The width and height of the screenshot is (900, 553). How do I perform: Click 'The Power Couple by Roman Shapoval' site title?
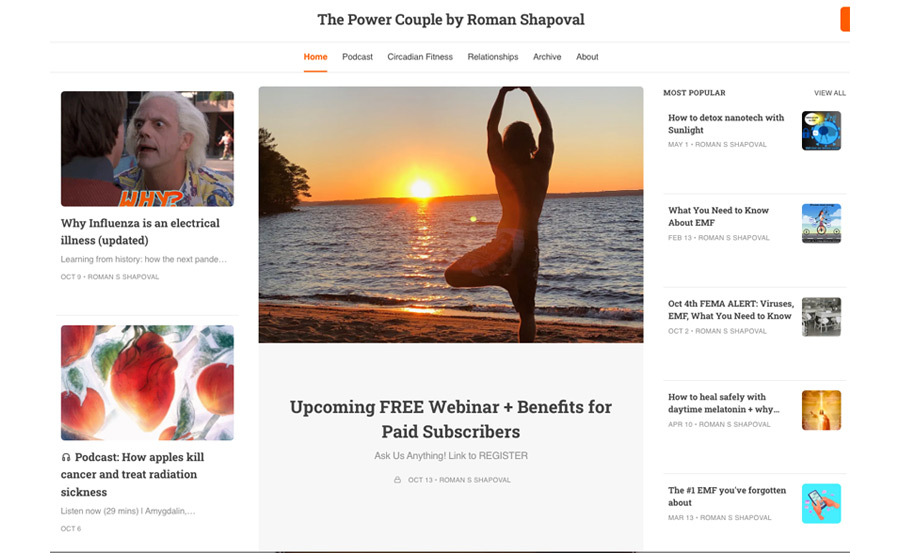click(x=451, y=20)
